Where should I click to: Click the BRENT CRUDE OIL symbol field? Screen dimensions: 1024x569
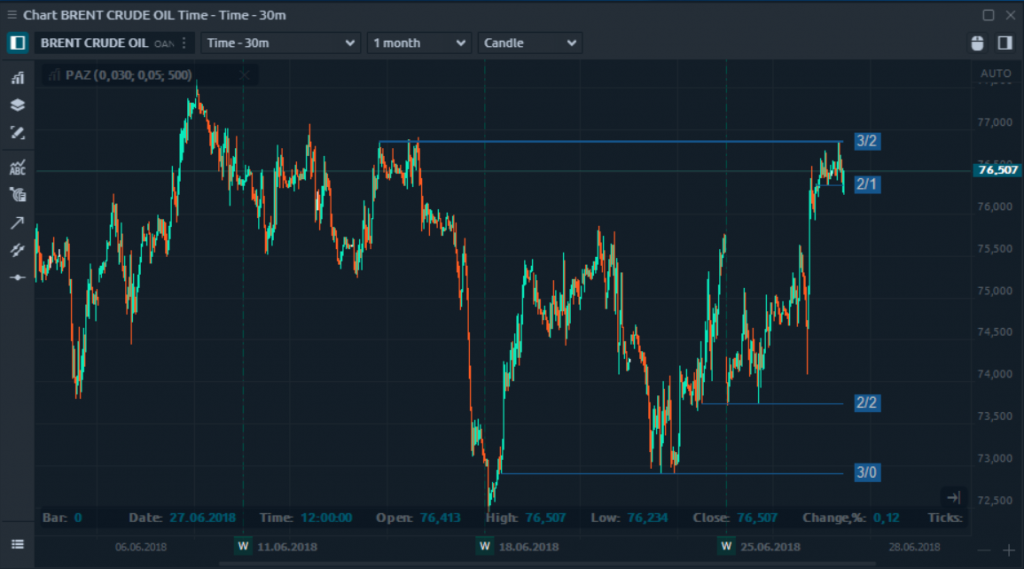click(x=95, y=43)
